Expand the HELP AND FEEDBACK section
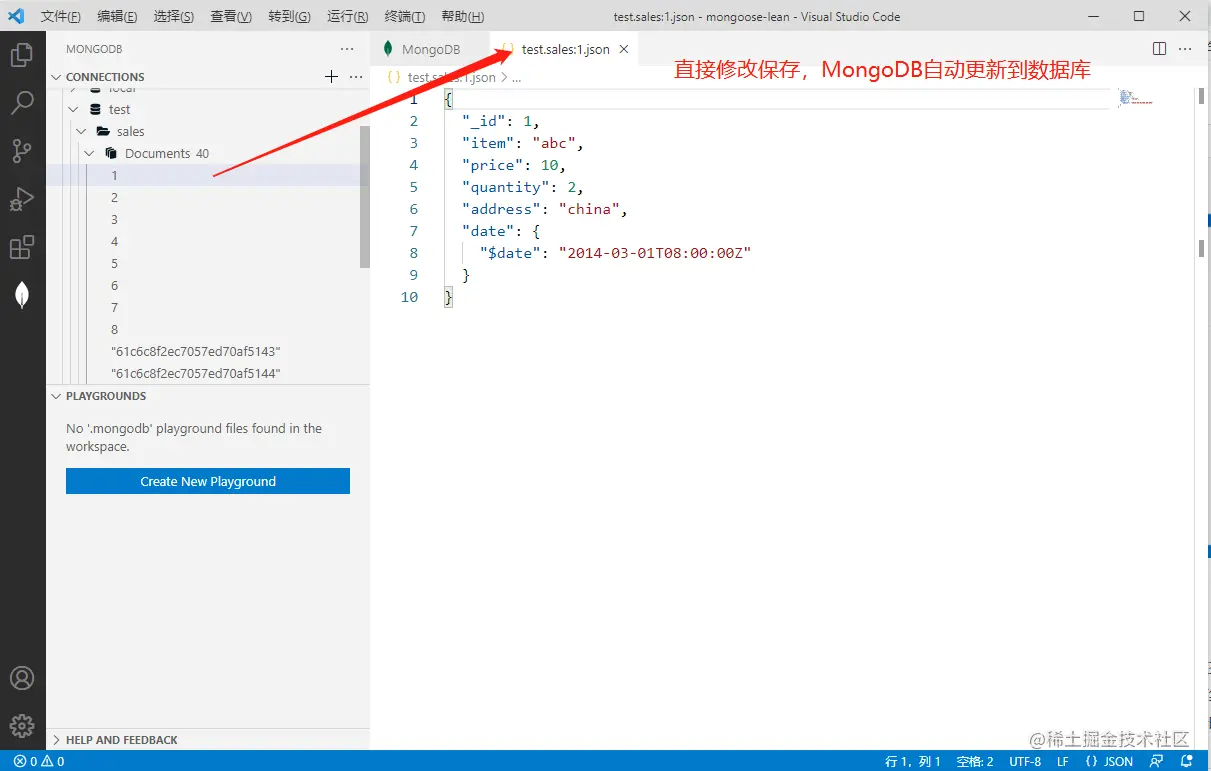 (x=57, y=739)
